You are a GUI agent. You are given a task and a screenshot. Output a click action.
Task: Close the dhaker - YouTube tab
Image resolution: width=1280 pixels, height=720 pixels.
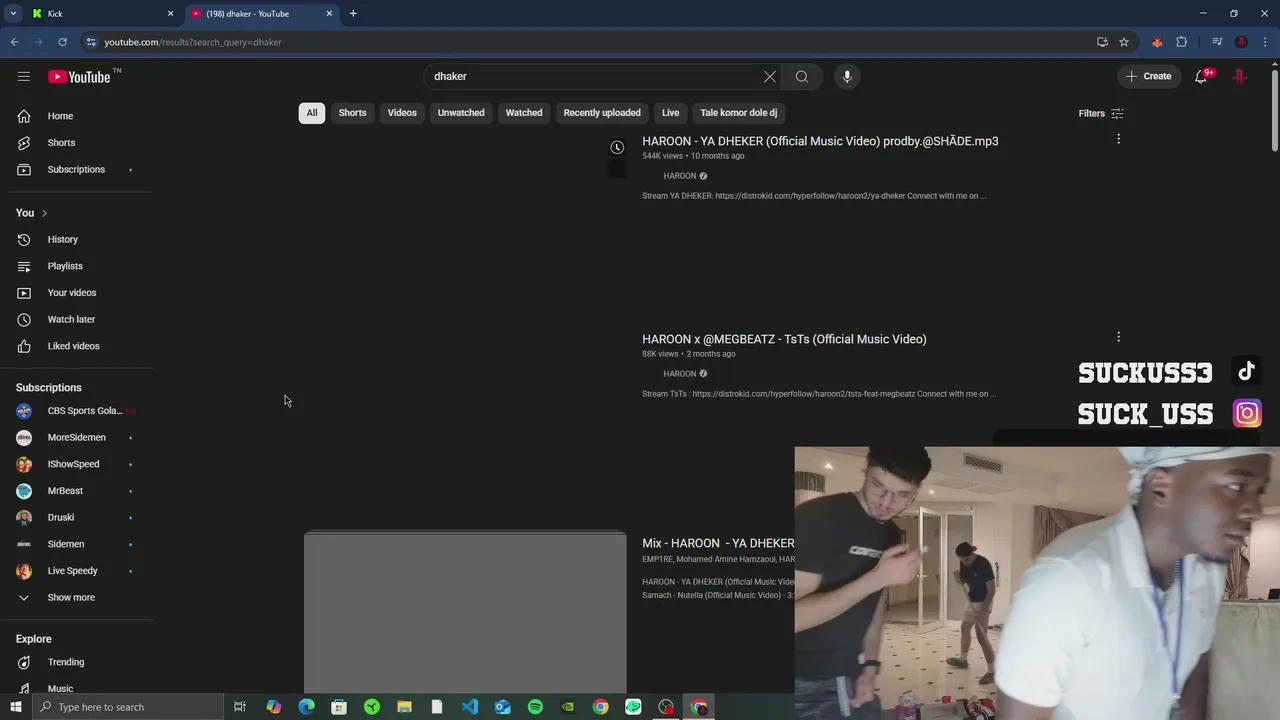(x=327, y=14)
